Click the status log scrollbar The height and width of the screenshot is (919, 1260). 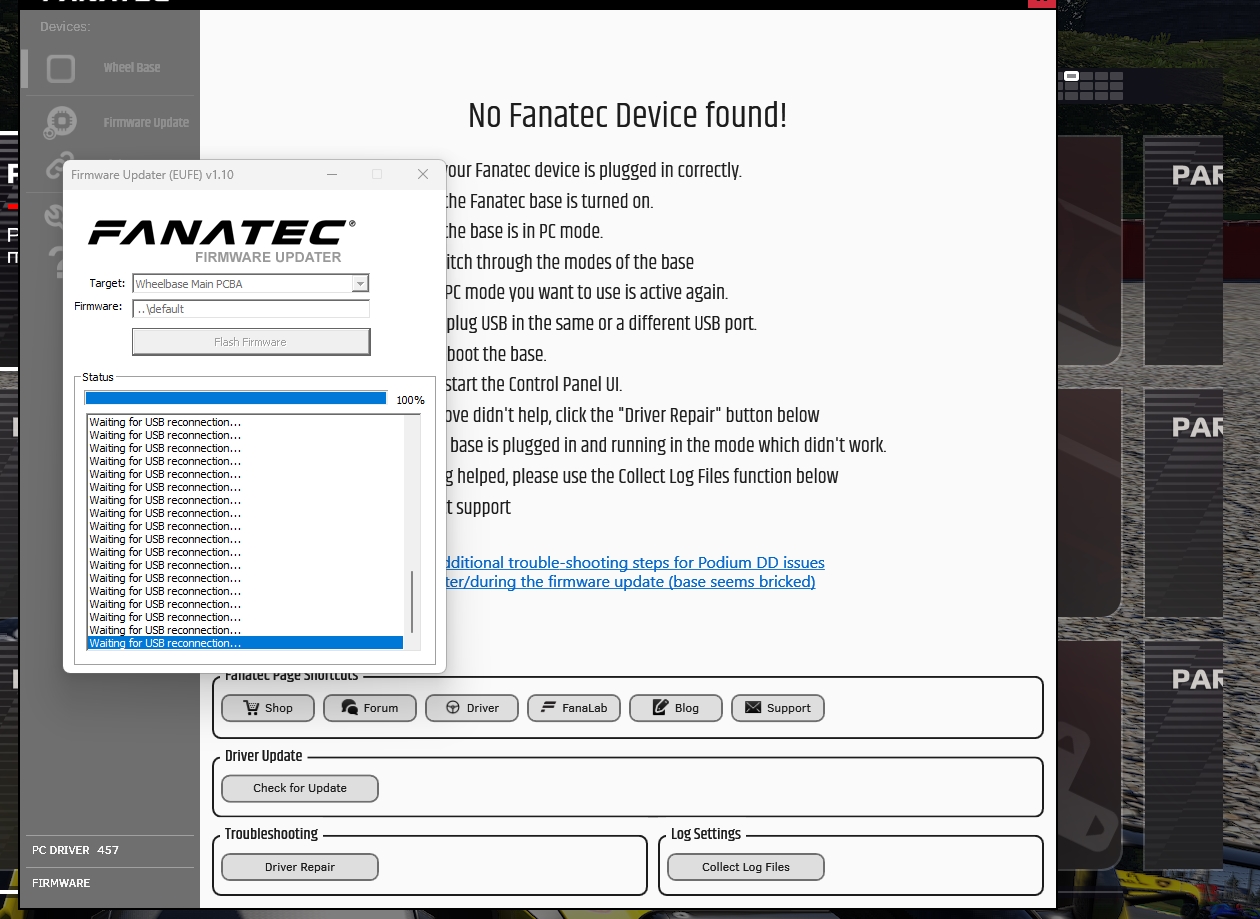(x=412, y=600)
